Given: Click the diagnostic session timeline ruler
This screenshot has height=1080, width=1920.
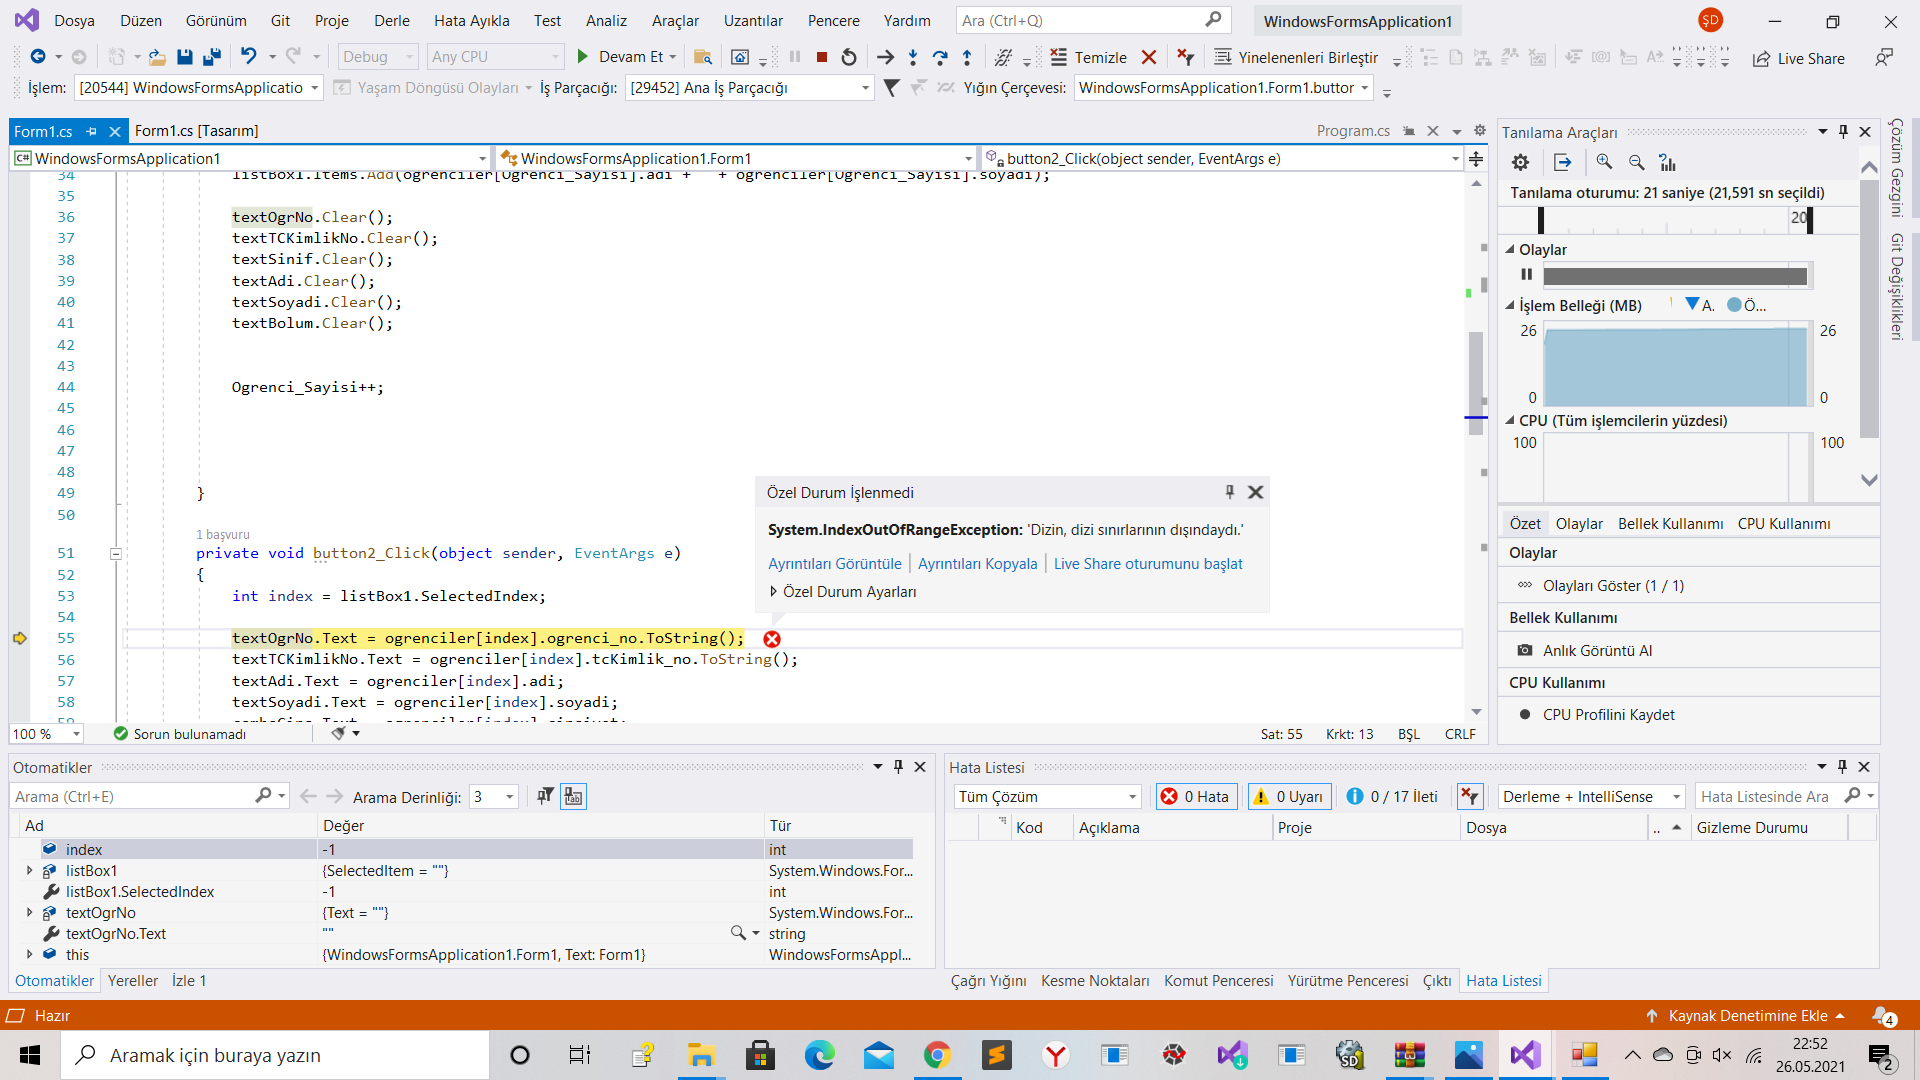Looking at the screenshot, I should click(x=1670, y=219).
